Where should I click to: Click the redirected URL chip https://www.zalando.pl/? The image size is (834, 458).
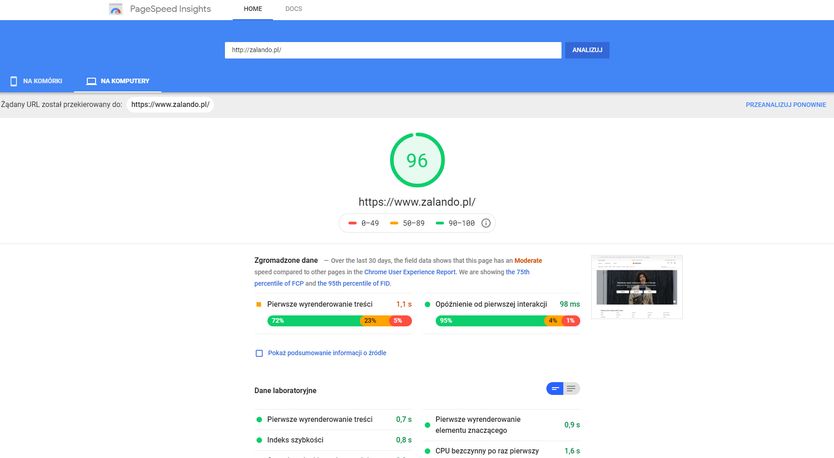[170, 104]
